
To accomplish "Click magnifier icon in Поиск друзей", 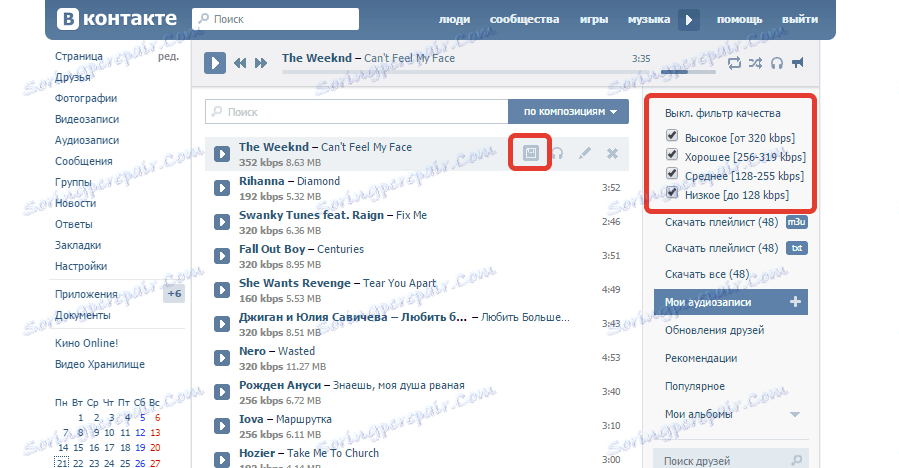I will 796,460.
